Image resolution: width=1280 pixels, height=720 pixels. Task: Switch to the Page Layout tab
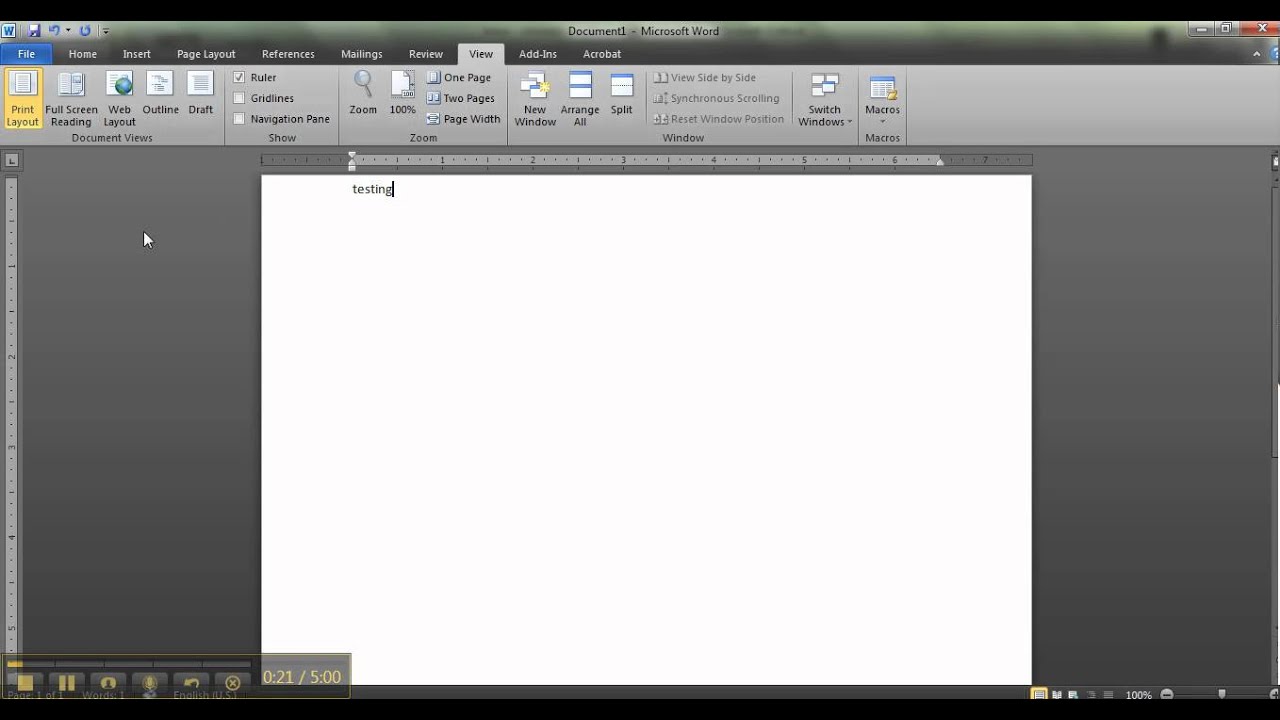coord(206,54)
